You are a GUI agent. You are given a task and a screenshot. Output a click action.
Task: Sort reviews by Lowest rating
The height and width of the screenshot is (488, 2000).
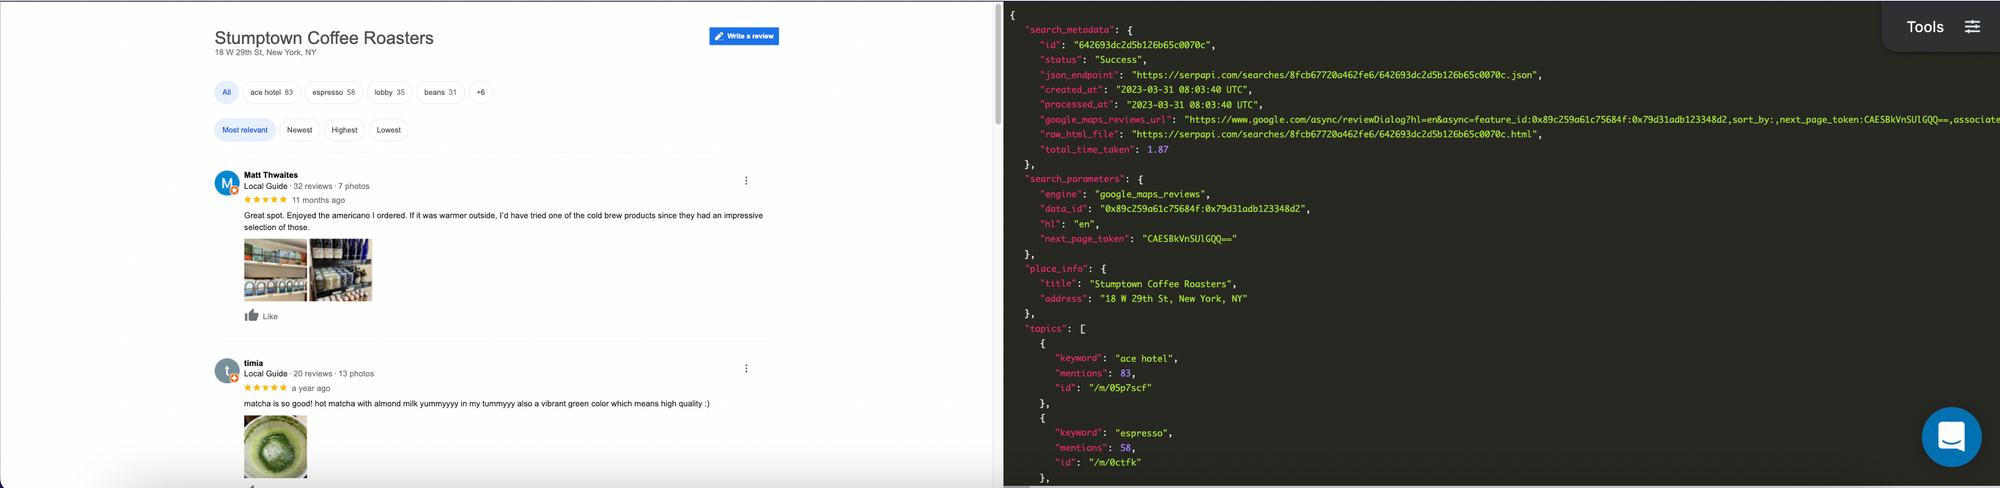(388, 130)
